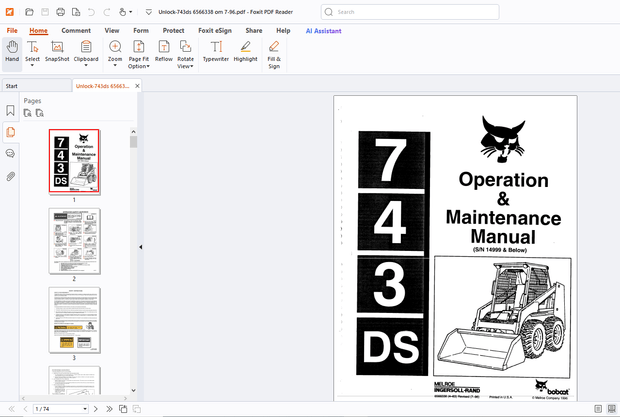Open the View ribbon tab
Viewport: 620px width, 417px height.
coord(112,30)
